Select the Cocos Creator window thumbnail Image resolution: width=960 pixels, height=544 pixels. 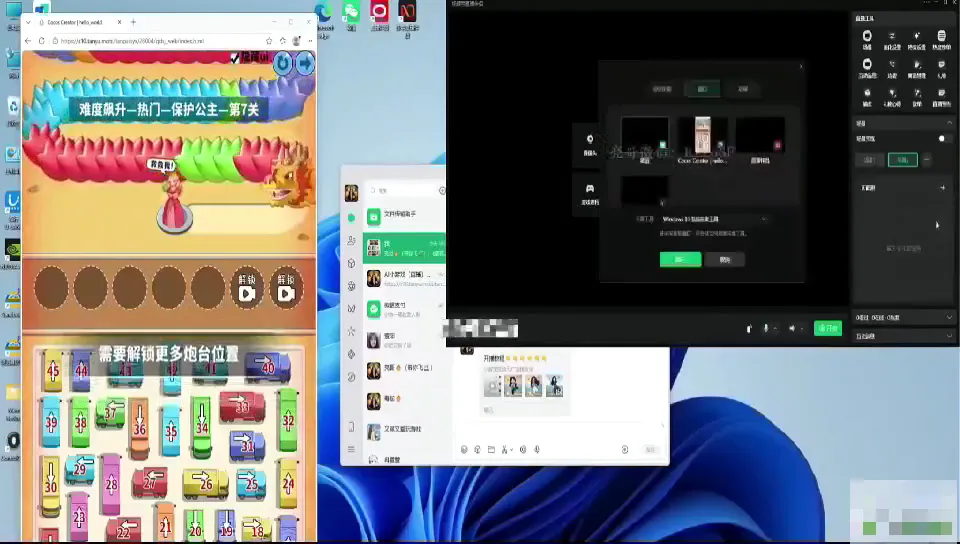click(x=702, y=136)
